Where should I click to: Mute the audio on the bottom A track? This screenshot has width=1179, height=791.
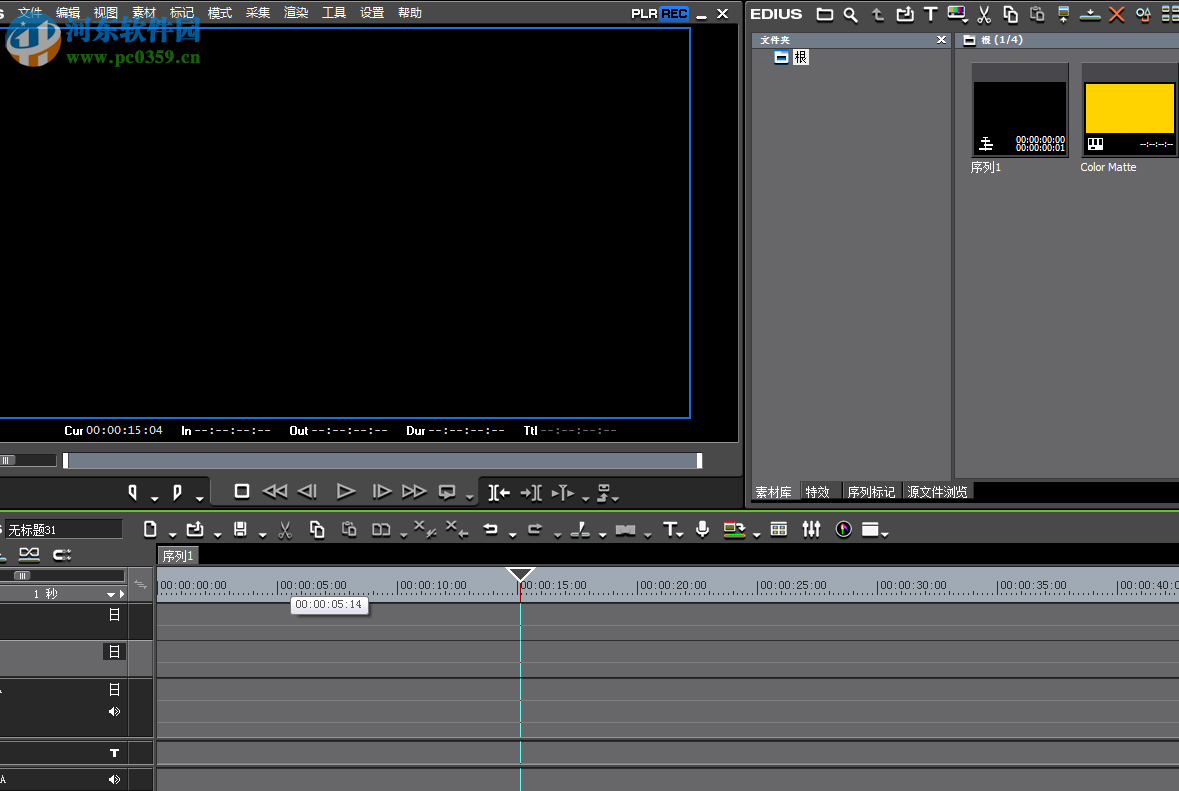[114, 779]
